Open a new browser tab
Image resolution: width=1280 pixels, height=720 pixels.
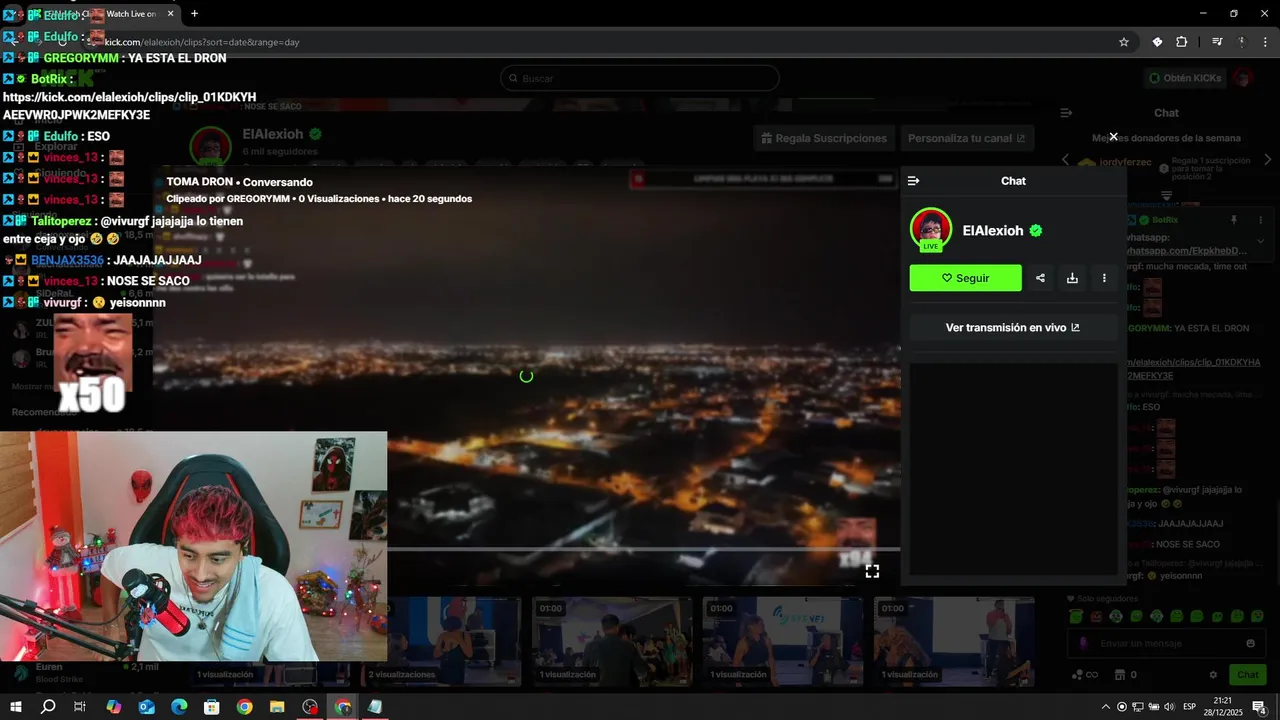(x=194, y=13)
